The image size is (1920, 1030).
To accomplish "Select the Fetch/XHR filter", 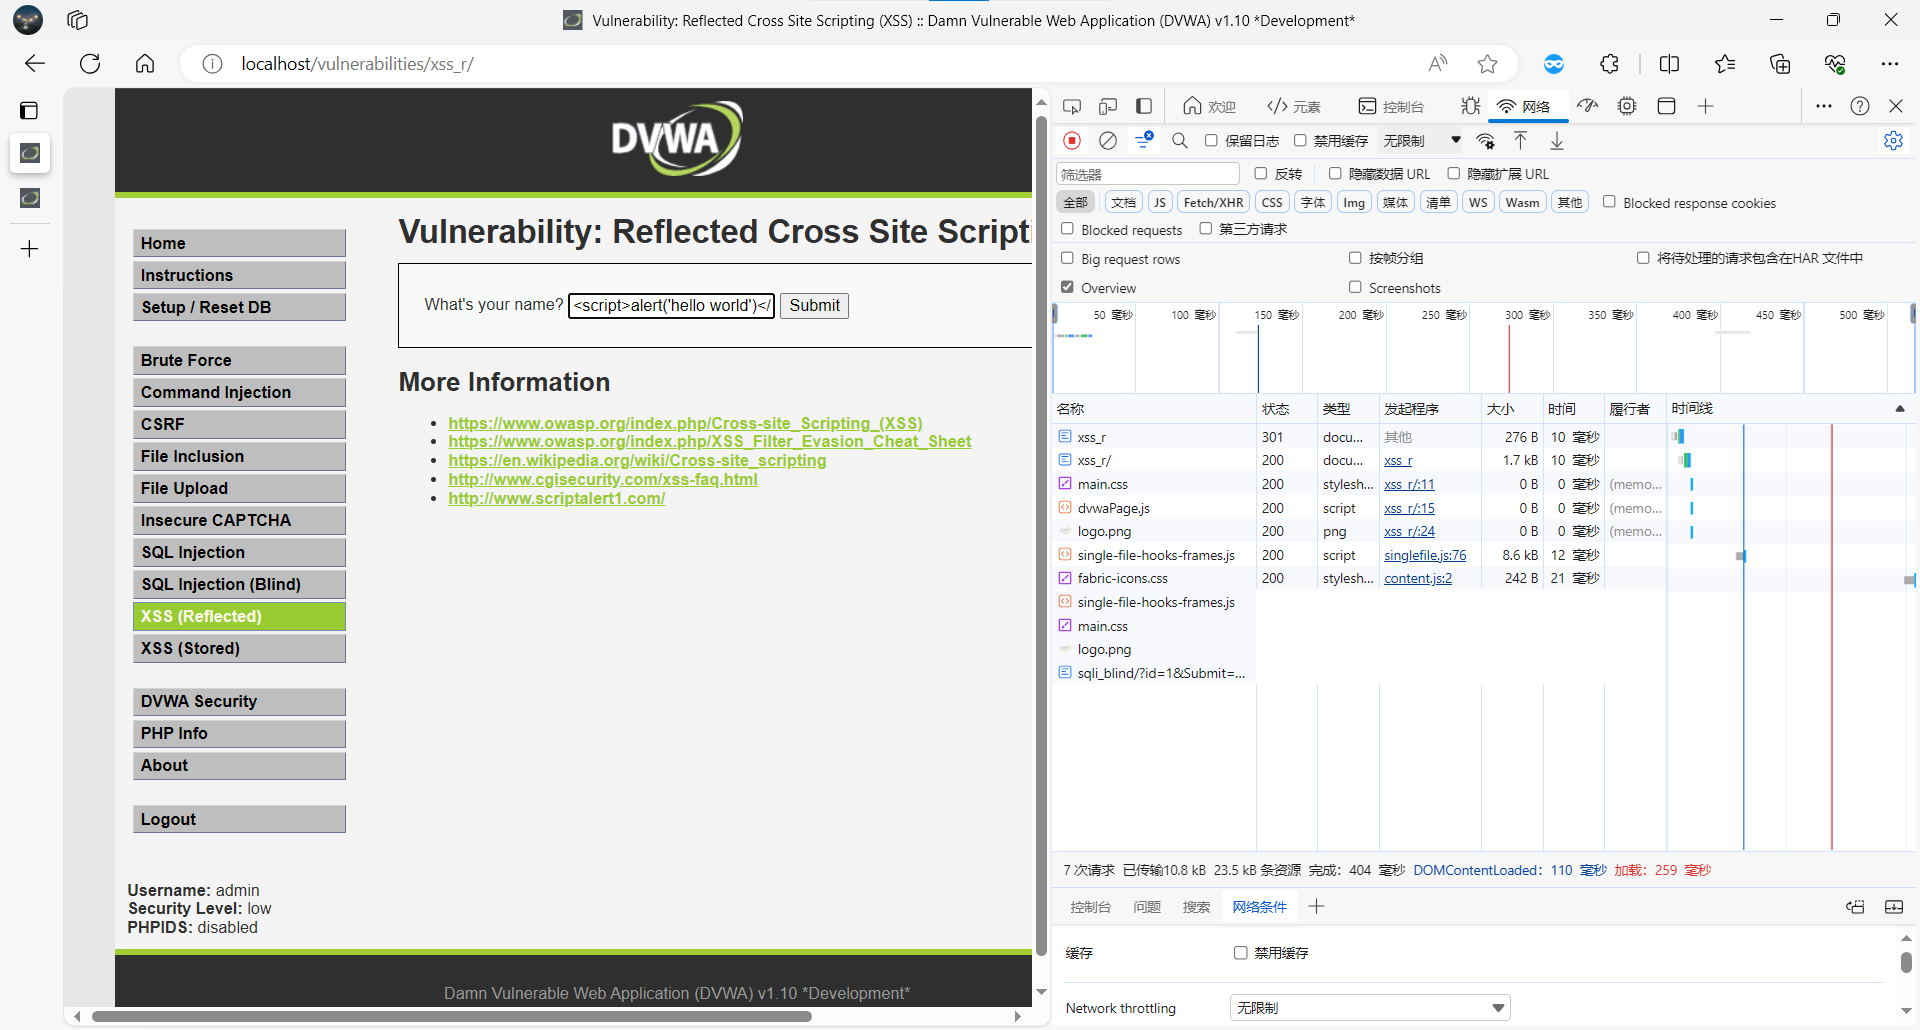I will point(1213,202).
